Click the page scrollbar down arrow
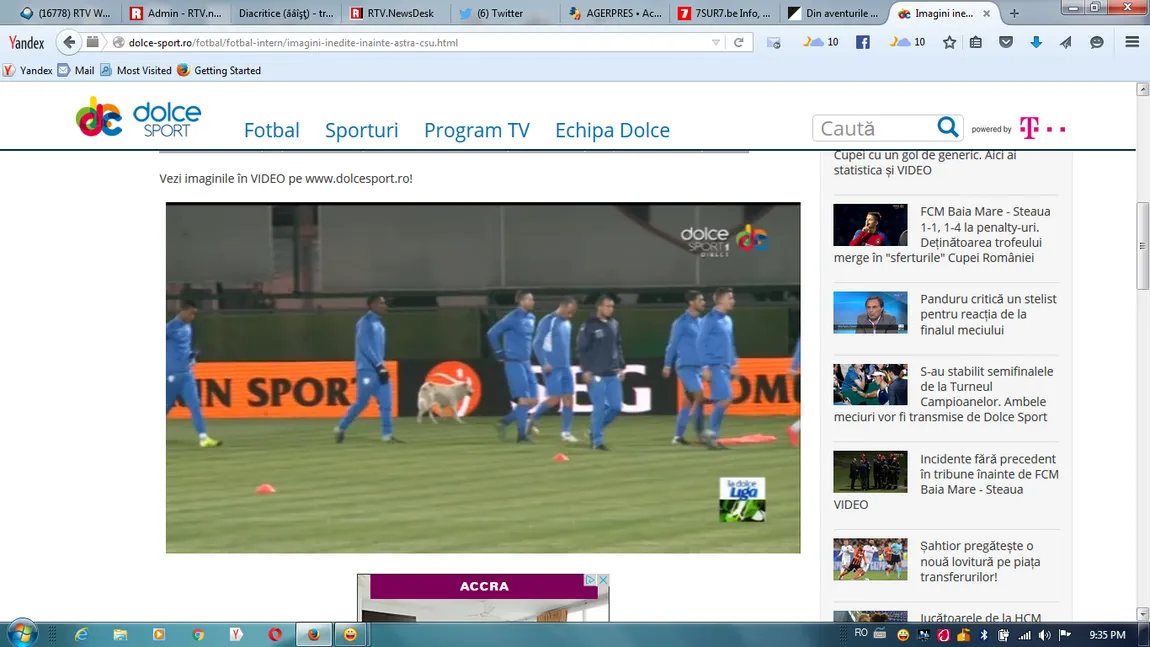This screenshot has height=647, width=1150. tap(1143, 614)
